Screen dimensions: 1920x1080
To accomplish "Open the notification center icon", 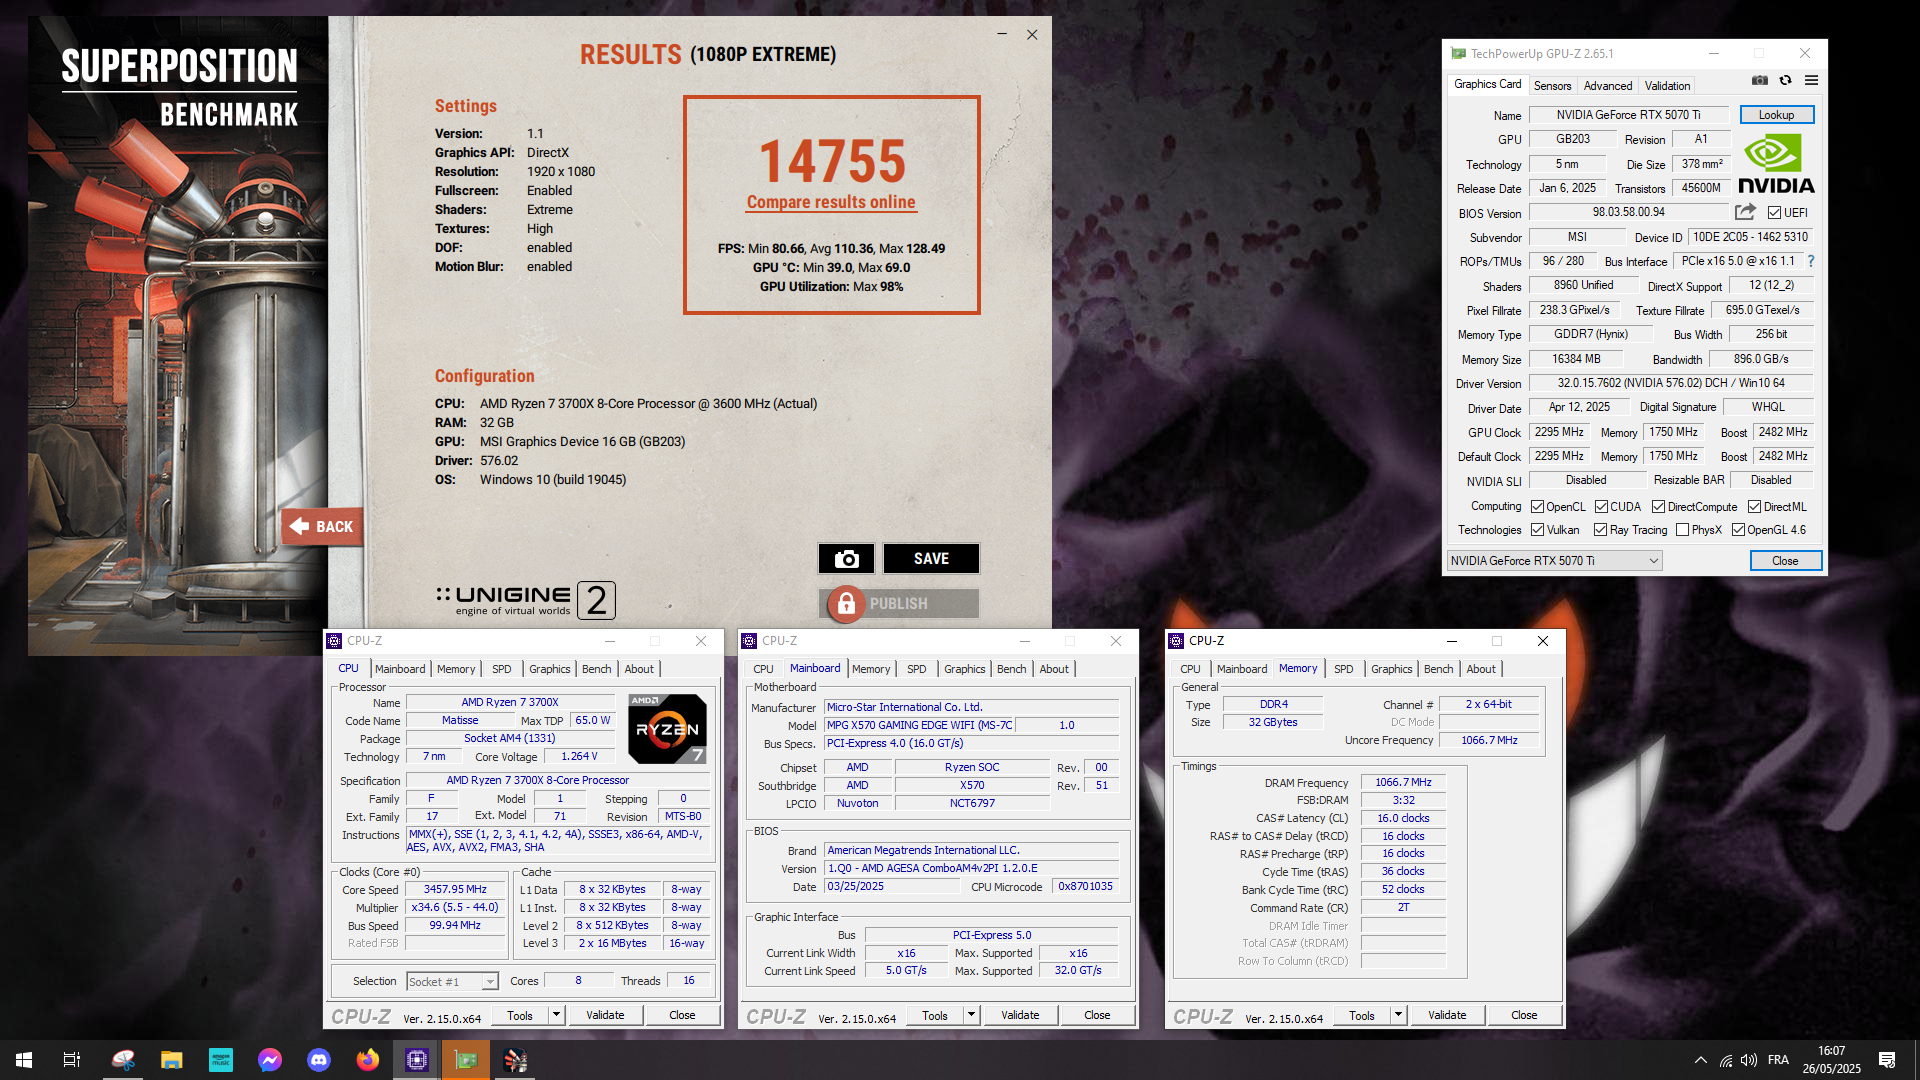I will click(x=1887, y=1060).
